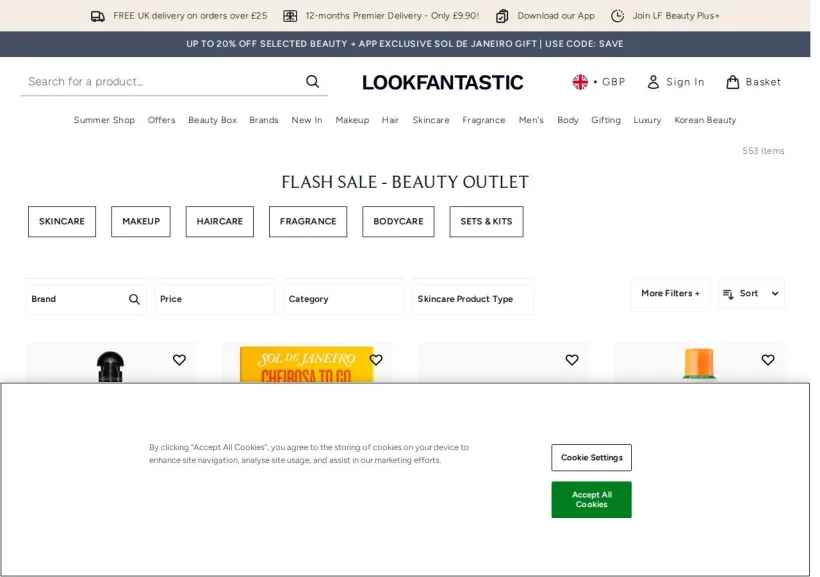820x577 pixels.
Task: Open the orange bottle product thumbnail
Action: (699, 364)
